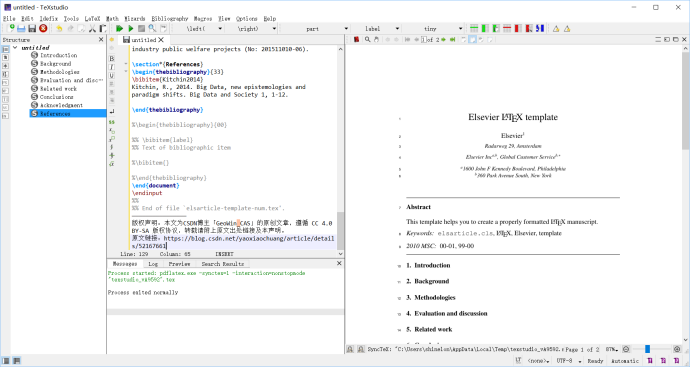Open the 87% zoom dropdown in viewer

pyautogui.click(x=612, y=349)
